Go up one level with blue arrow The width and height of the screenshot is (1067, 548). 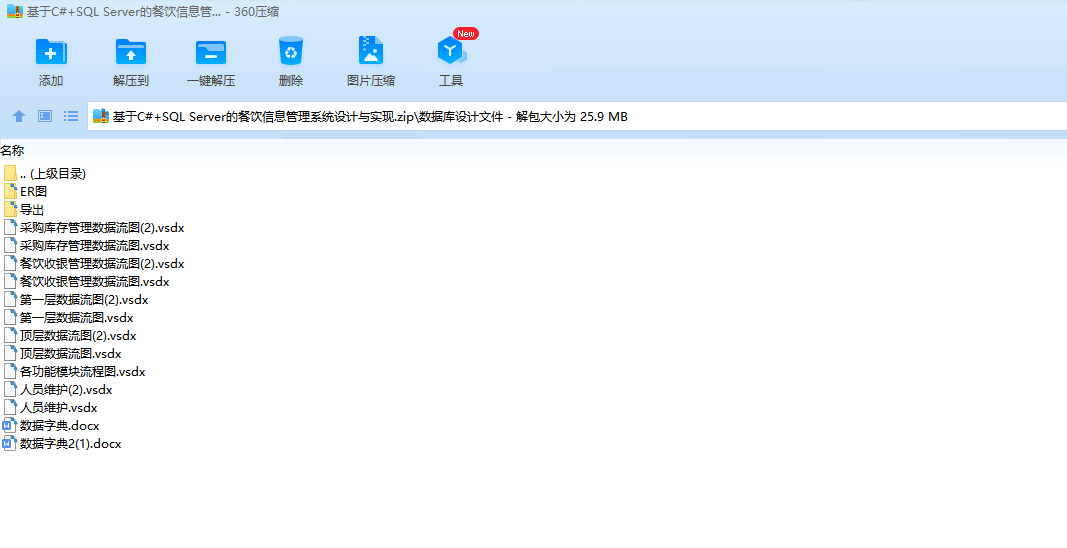coord(19,116)
